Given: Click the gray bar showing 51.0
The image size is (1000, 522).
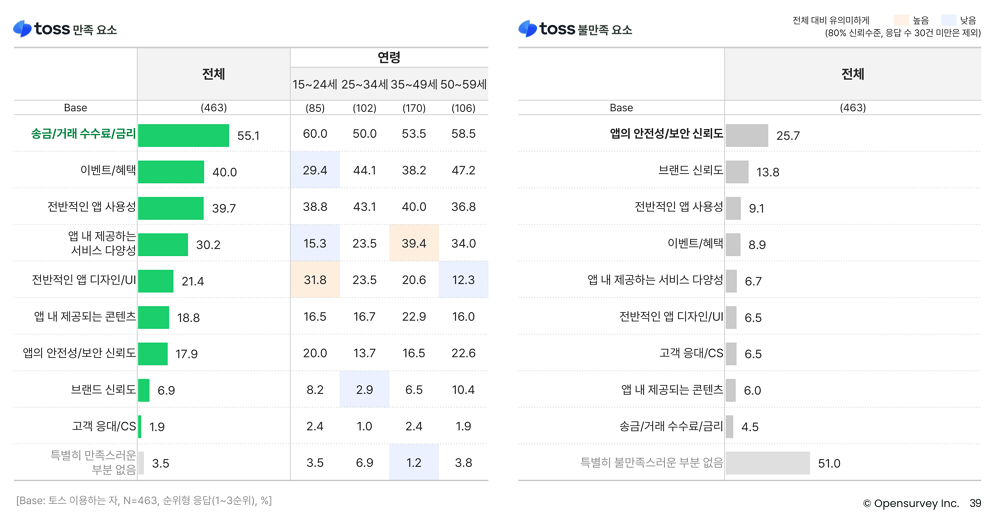Looking at the screenshot, I should click(767, 463).
